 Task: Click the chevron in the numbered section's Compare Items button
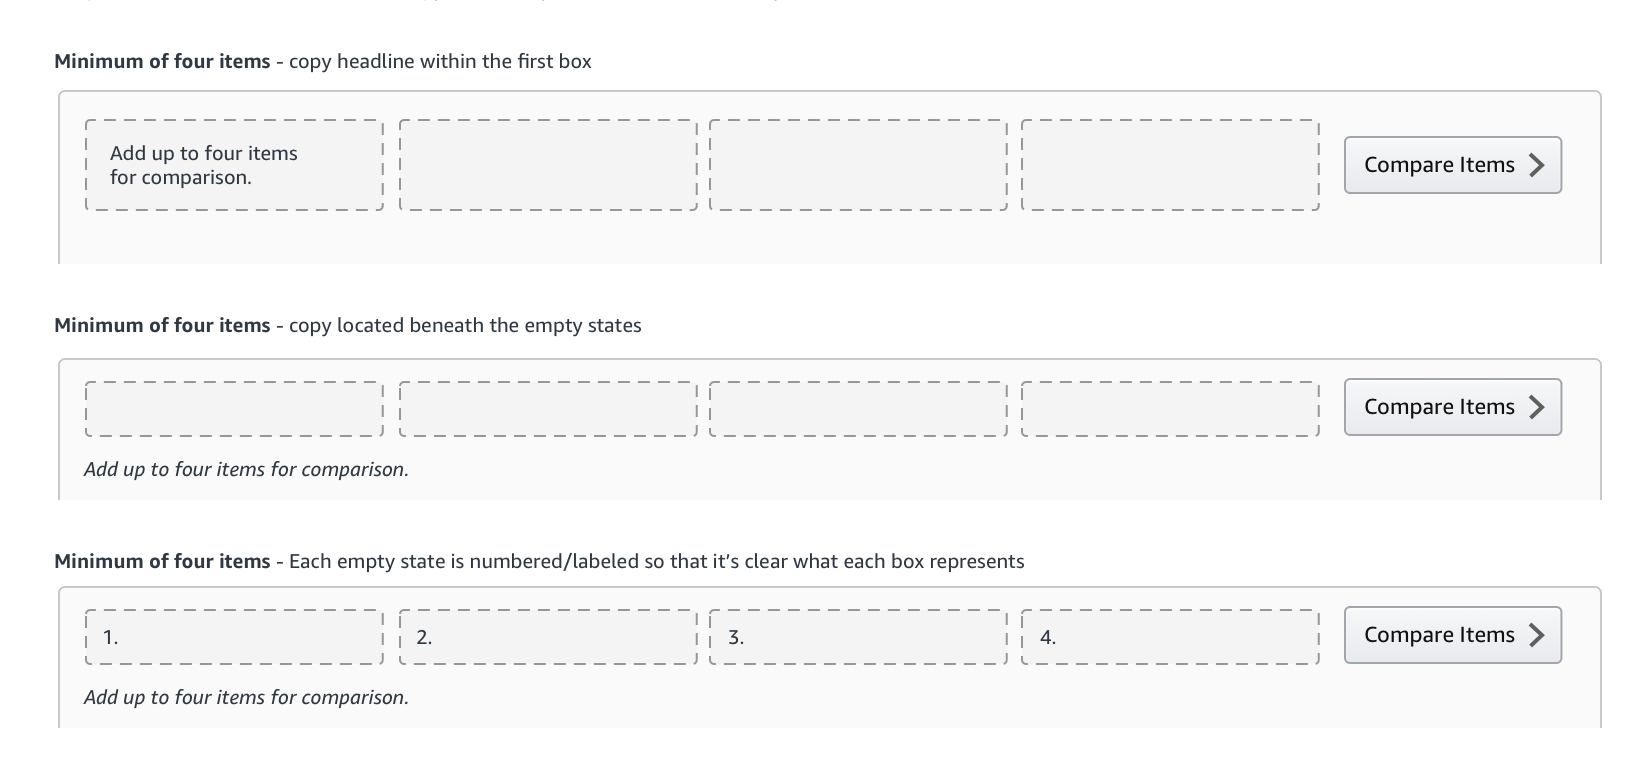tap(1537, 635)
